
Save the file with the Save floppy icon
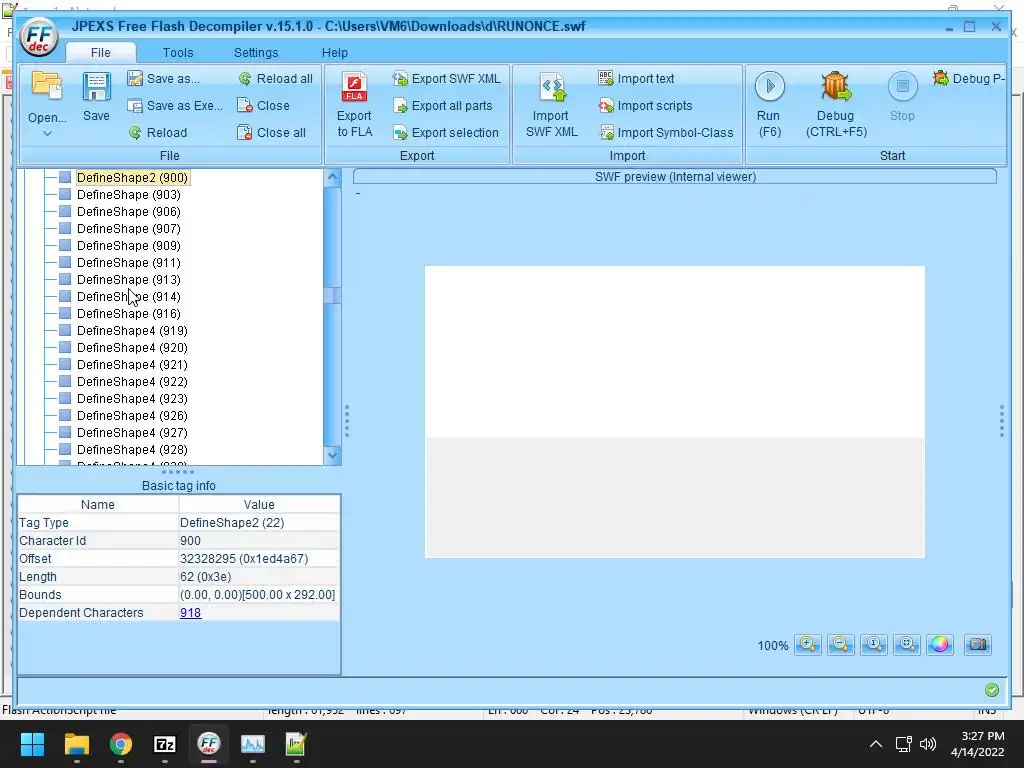(x=96, y=97)
